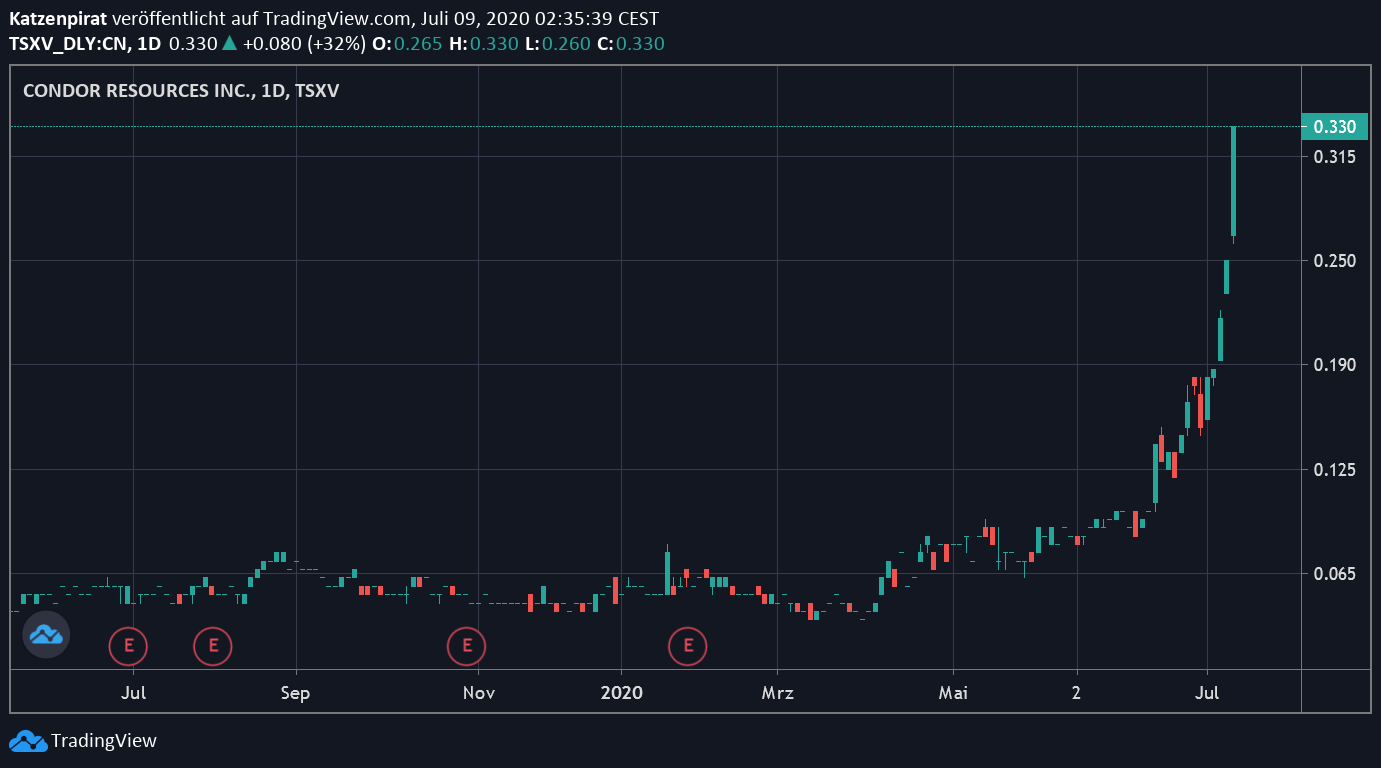
Task: Click the 2020 label on the time axis
Action: (x=621, y=692)
